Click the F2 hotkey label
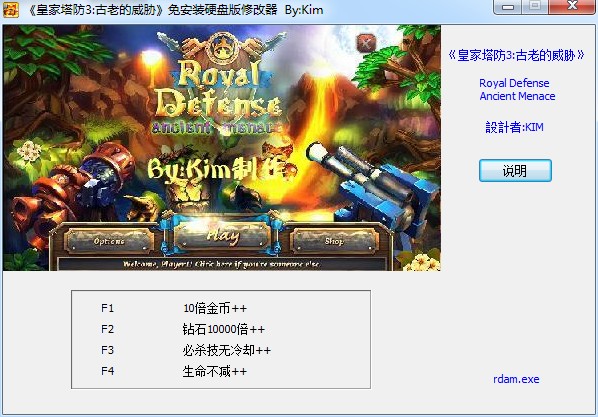The width and height of the screenshot is (598, 417). coord(108,329)
